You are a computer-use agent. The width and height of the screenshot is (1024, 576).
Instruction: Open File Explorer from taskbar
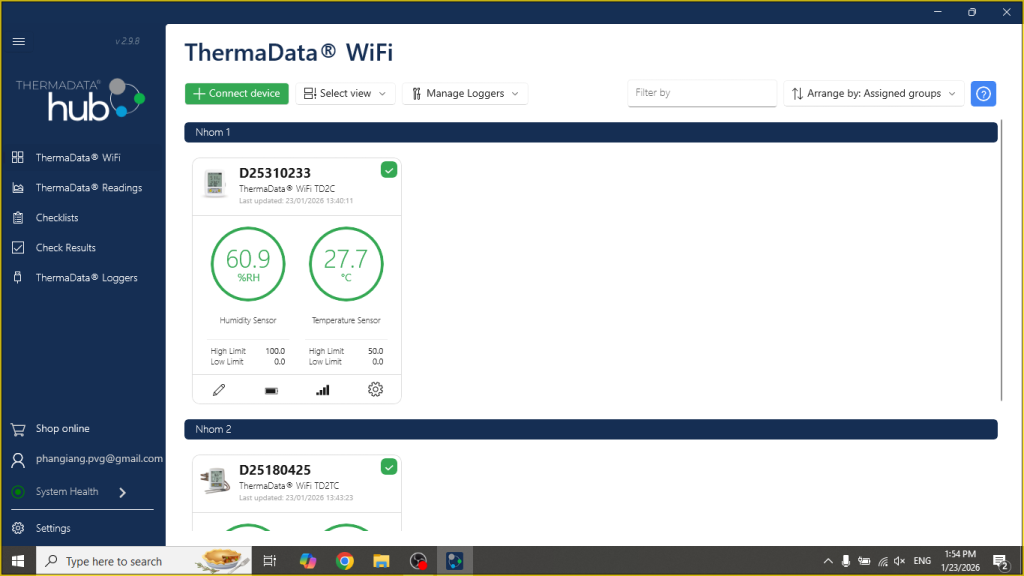(381, 561)
